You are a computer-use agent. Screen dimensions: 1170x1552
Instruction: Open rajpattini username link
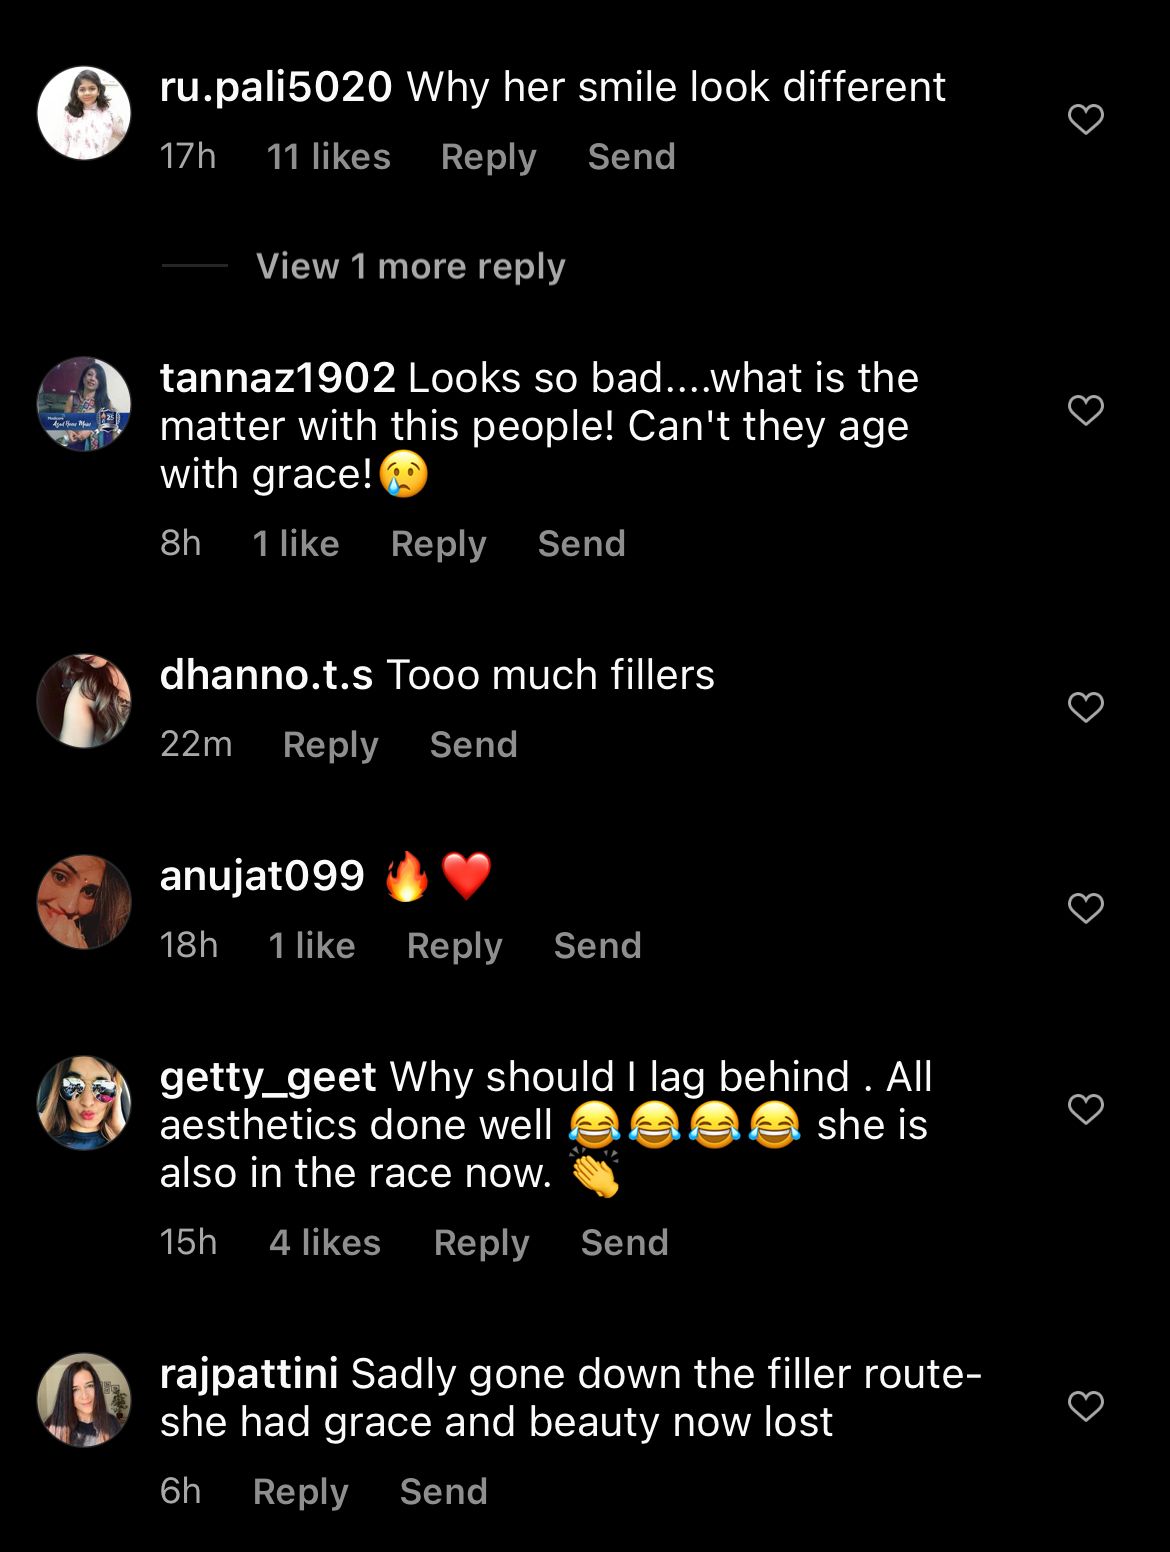coord(249,1374)
